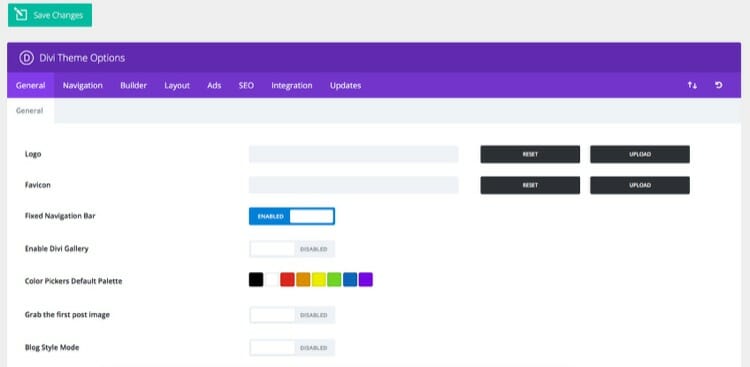This screenshot has height=367, width=750.
Task: Go to the Layout tab
Action: point(177,85)
